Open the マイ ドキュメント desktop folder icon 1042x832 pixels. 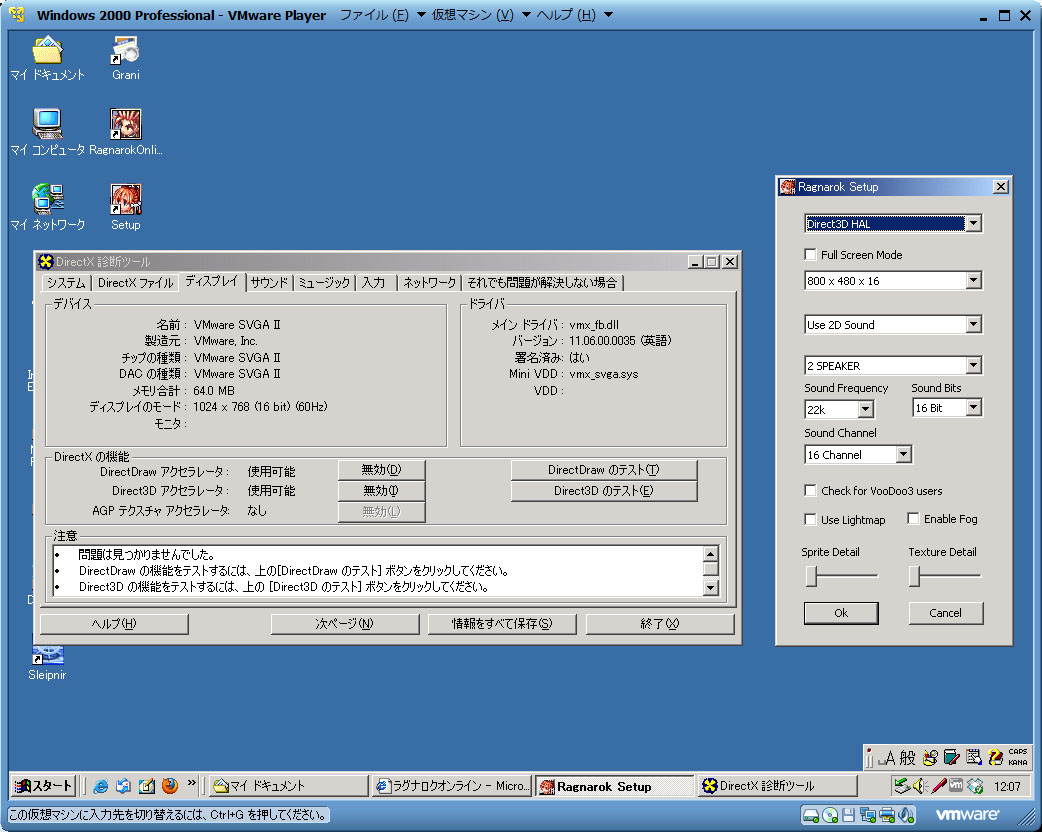point(47,50)
